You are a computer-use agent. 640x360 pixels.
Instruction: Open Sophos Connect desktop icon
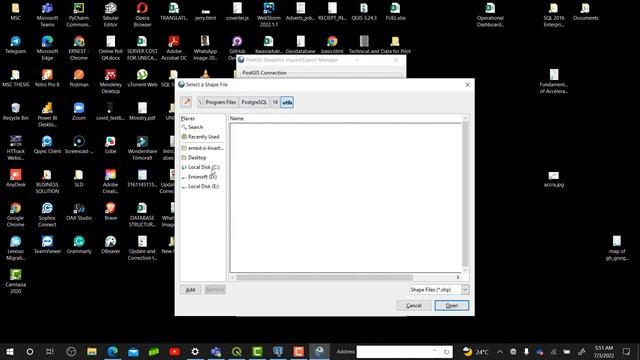(x=47, y=215)
